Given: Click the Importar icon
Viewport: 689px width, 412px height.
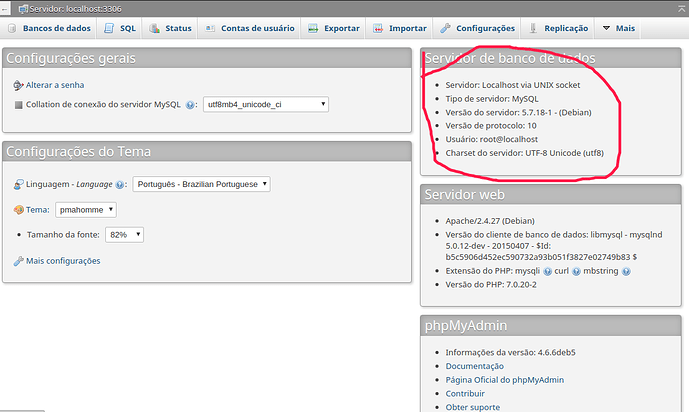Looking at the screenshot, I should point(378,29).
